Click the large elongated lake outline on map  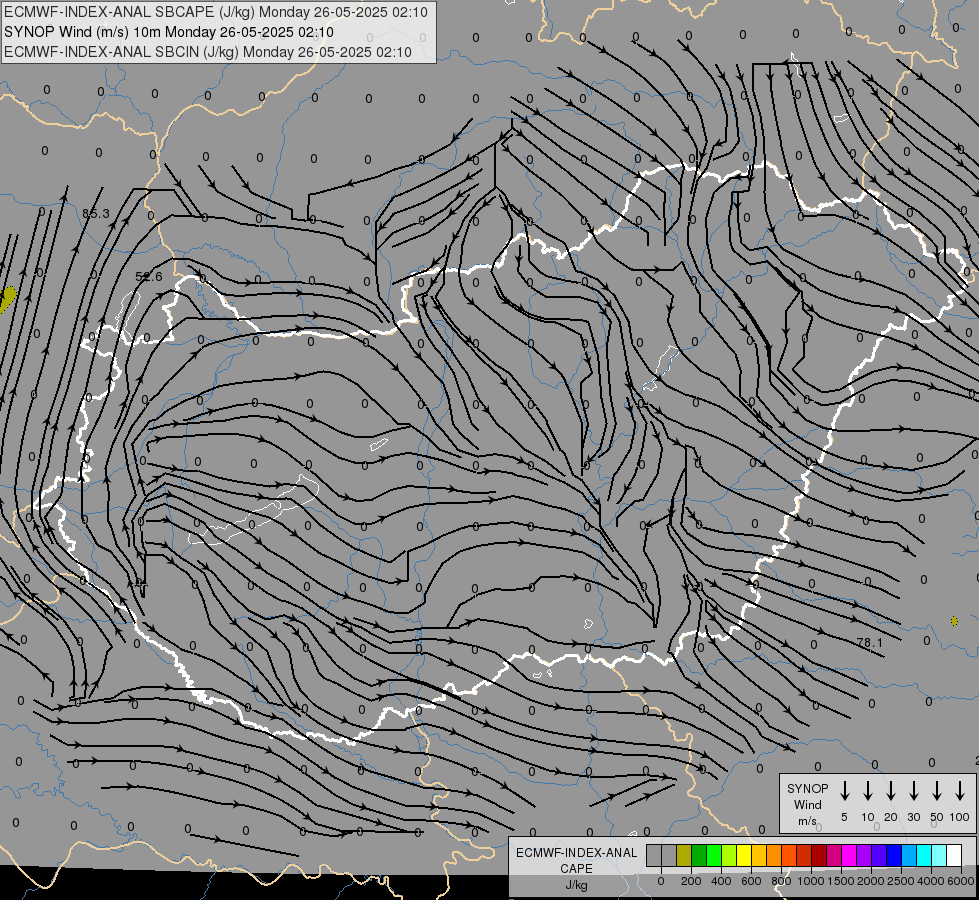[x=254, y=510]
